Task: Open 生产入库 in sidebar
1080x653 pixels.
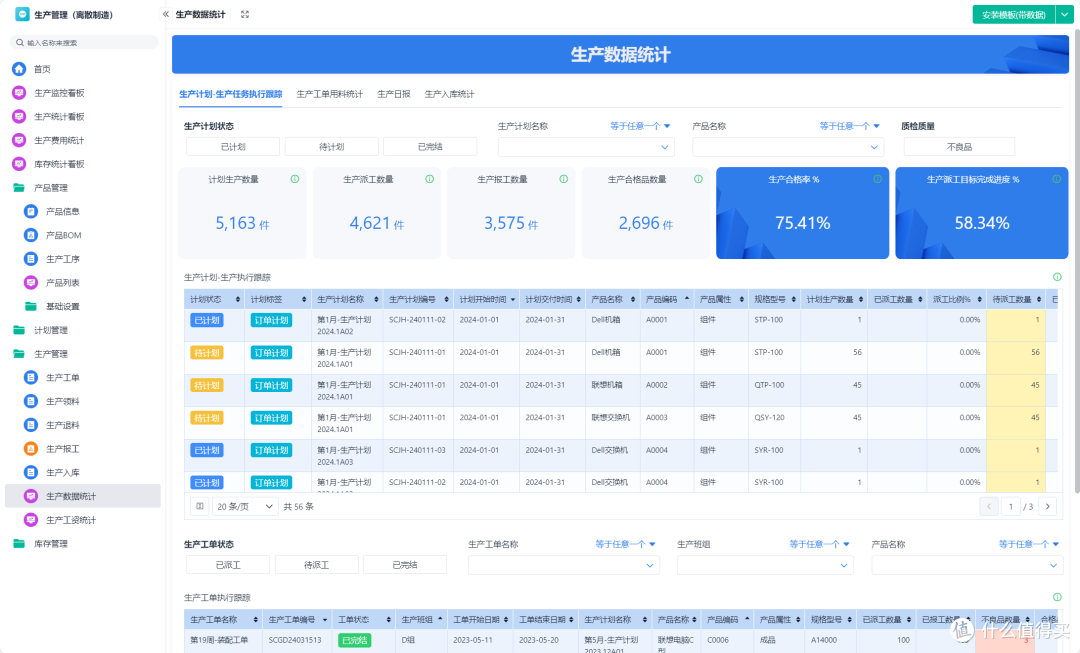Action: point(63,473)
